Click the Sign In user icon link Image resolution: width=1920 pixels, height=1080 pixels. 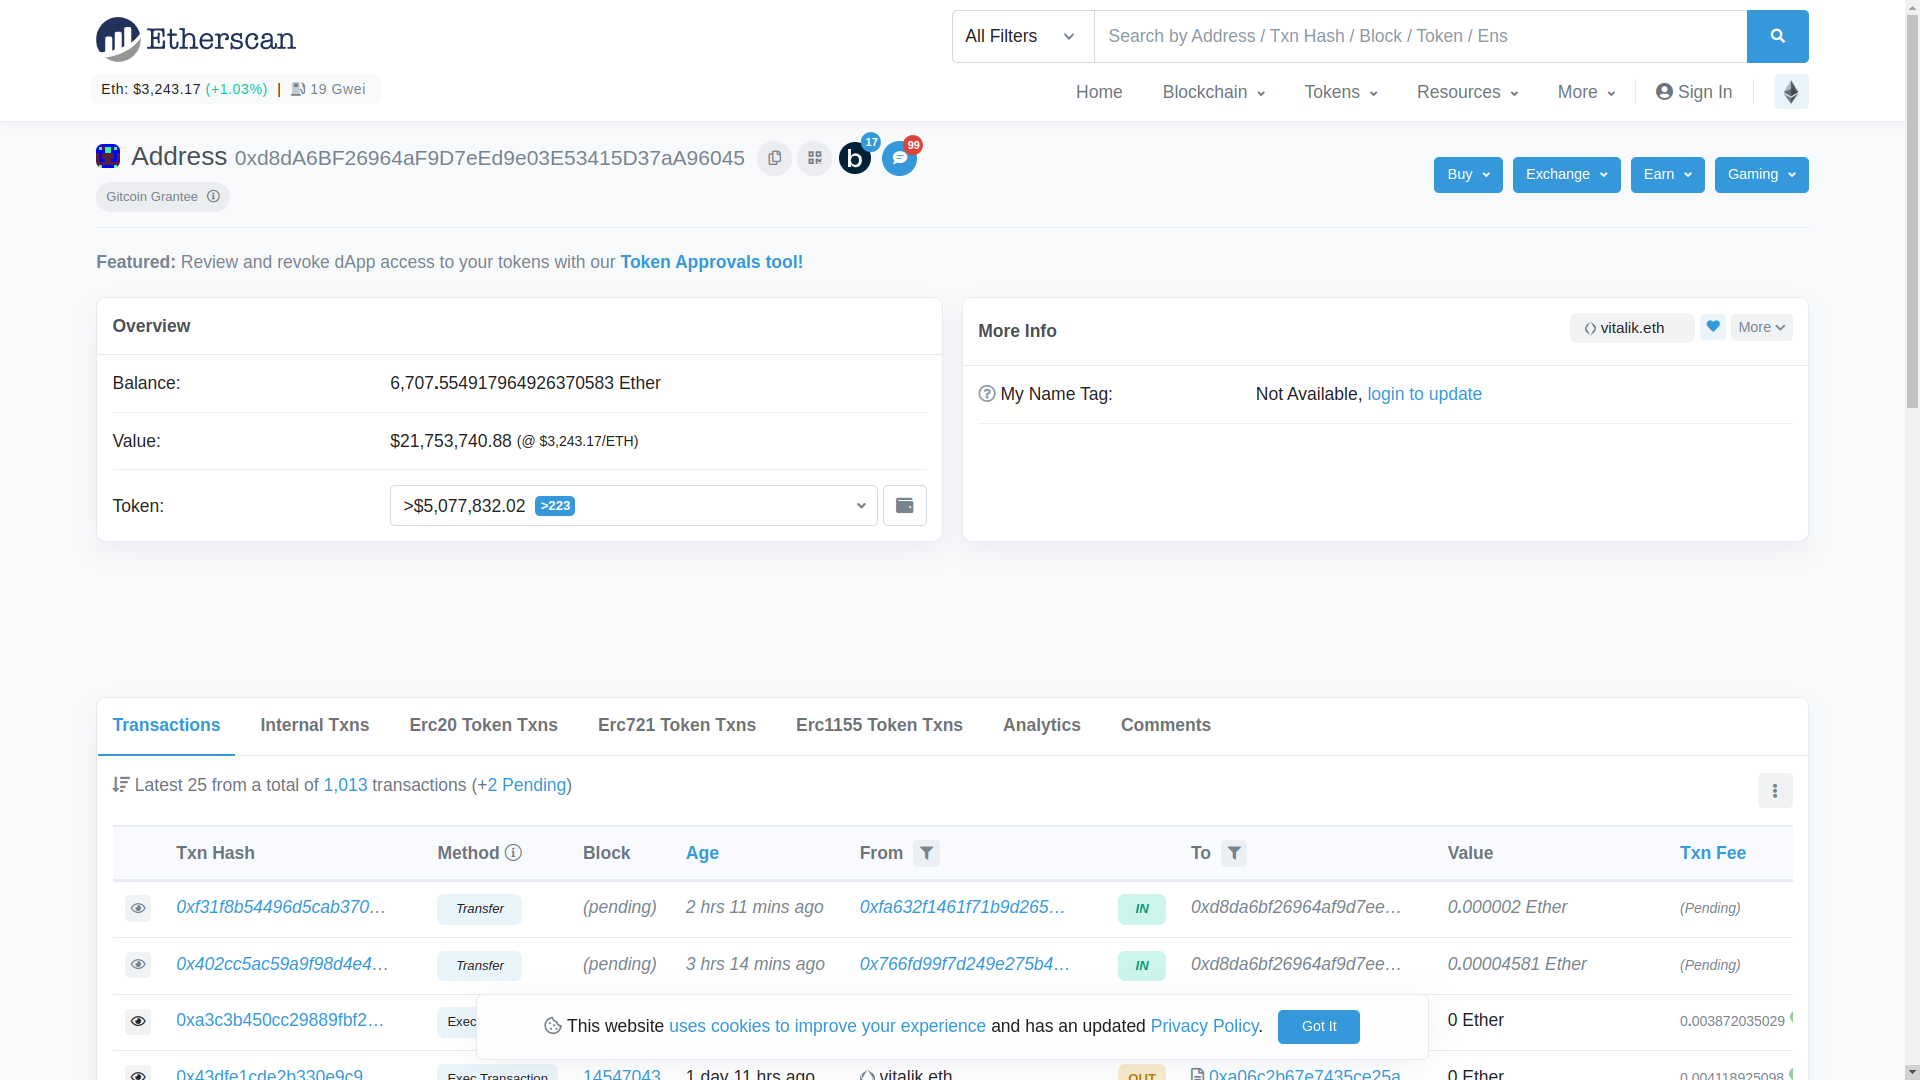point(1694,92)
